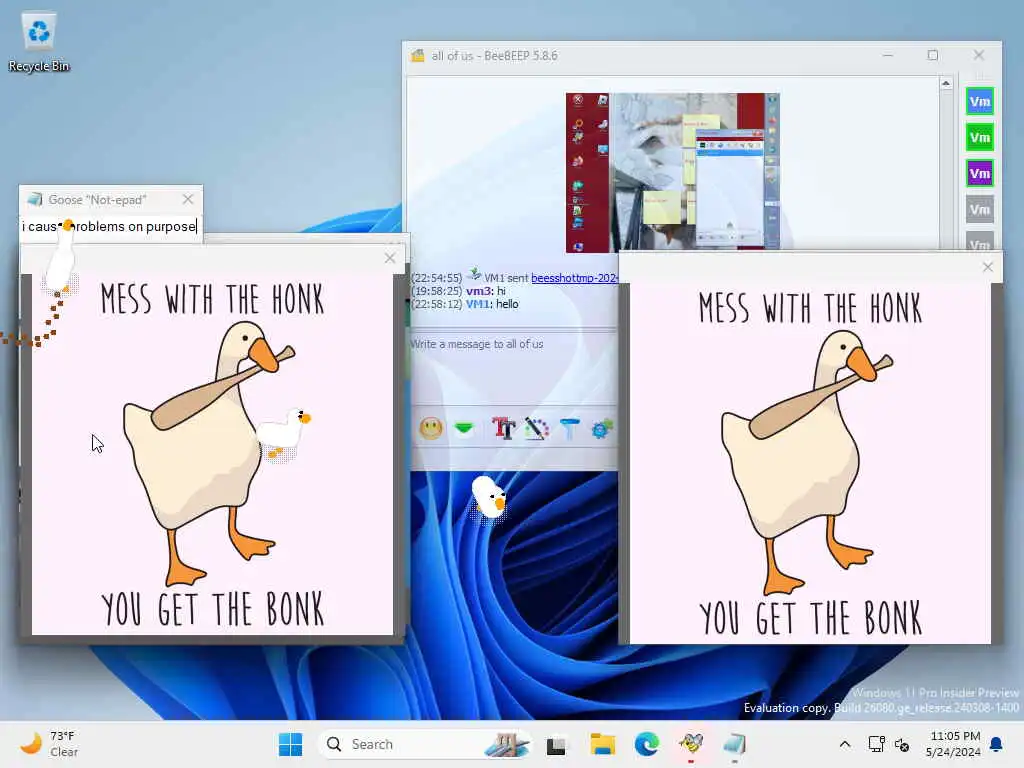Click the Goose Not-epad text area
This screenshot has height=768, width=1024.
click(110, 227)
